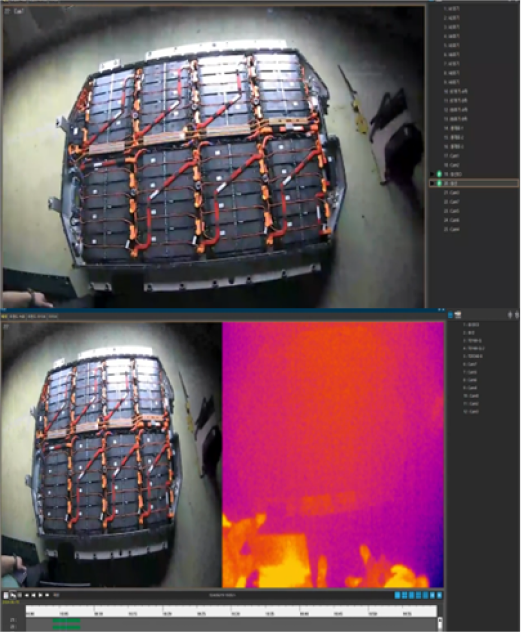The width and height of the screenshot is (521, 632).
Task: Click the thermal infrared video pane
Action: (x=333, y=455)
